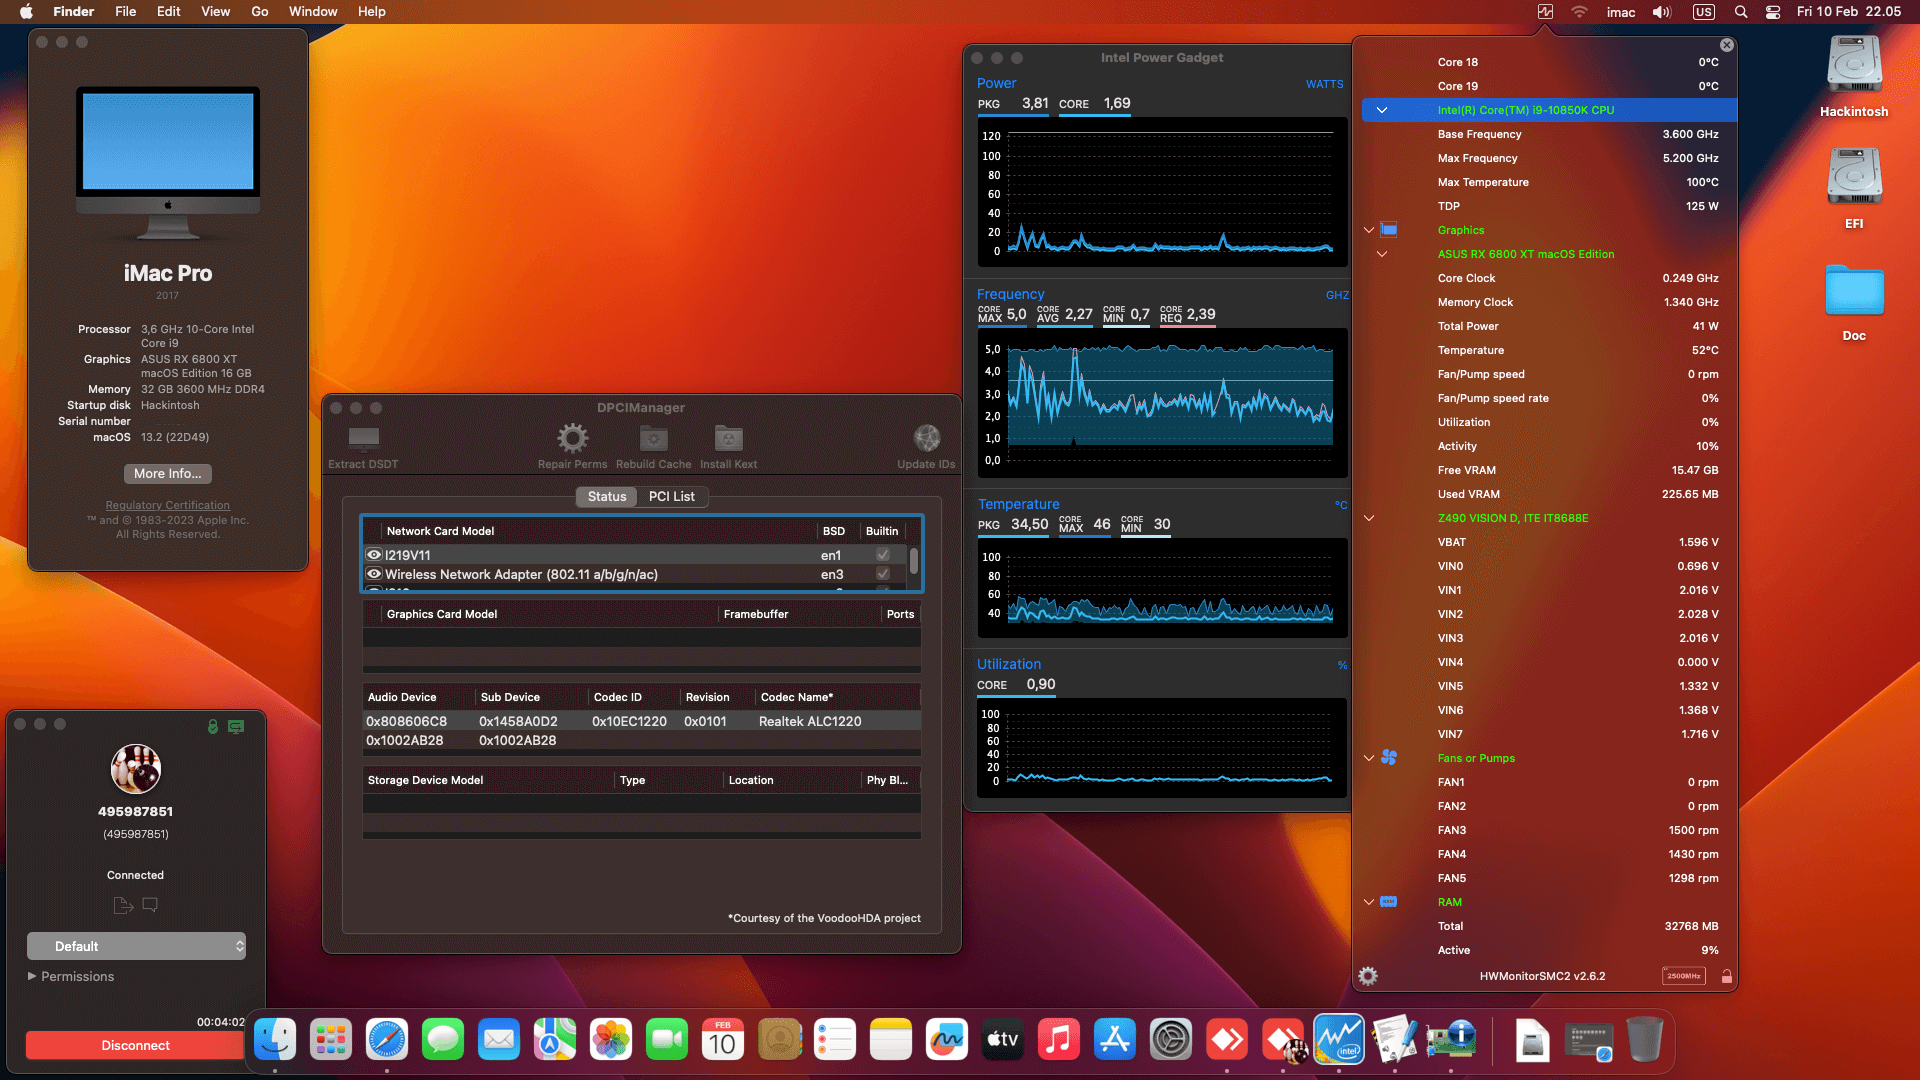1920x1080 pixels.
Task: Open the Update IDs tool
Action: (x=925, y=440)
